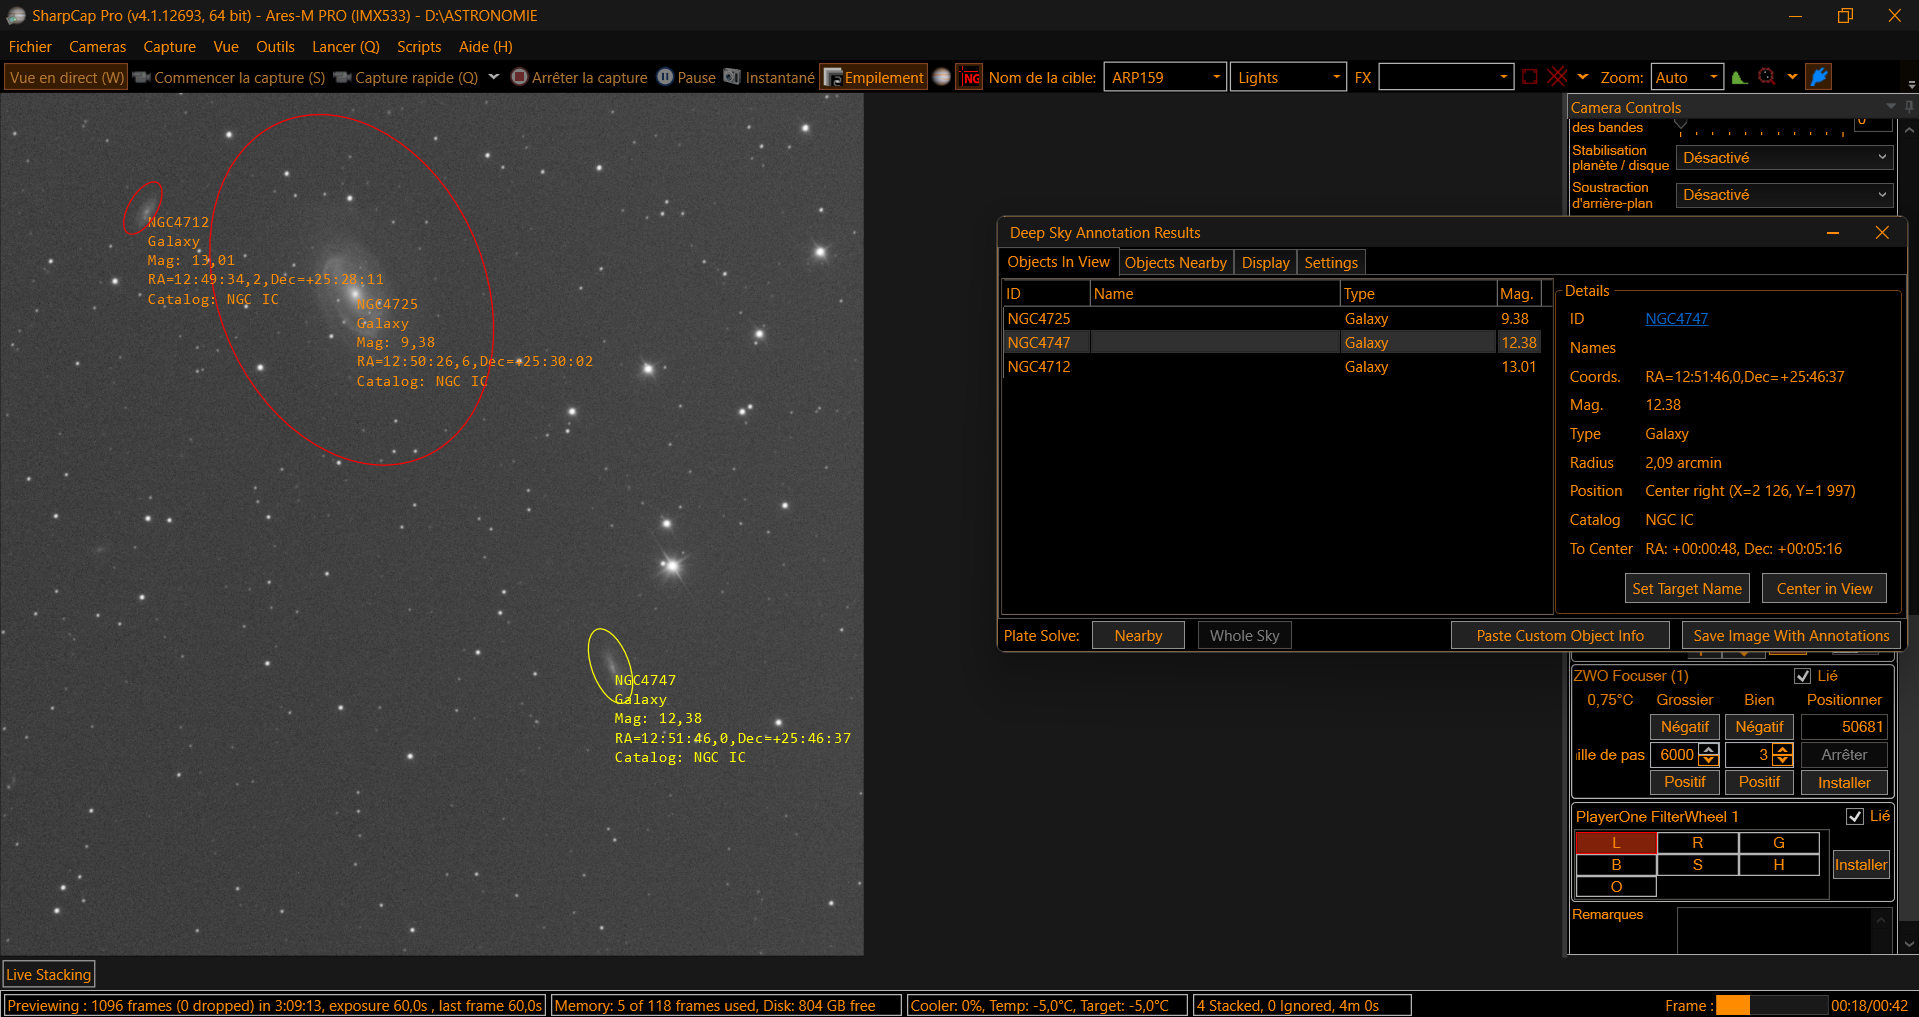
Task: Open the Nom de la cible ARP159 dropdown
Action: [x=1165, y=77]
